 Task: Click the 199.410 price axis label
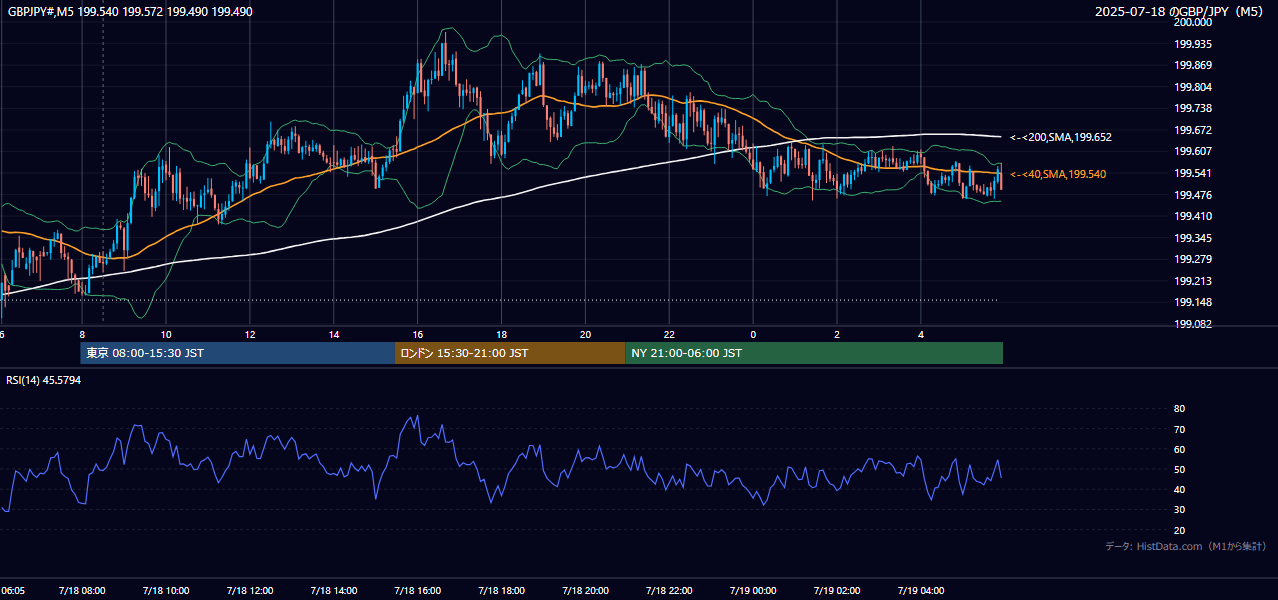tap(1195, 216)
